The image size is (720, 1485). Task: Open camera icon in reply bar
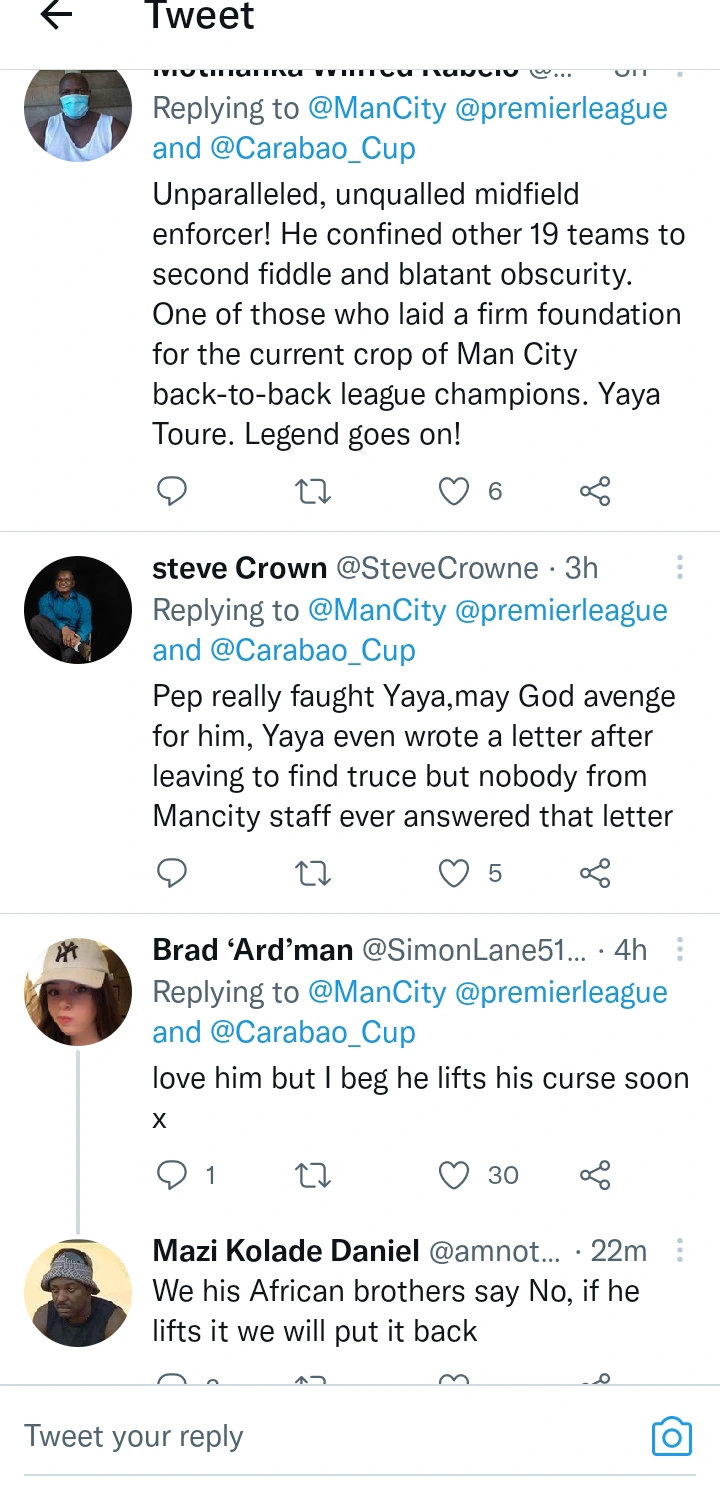pos(671,1436)
